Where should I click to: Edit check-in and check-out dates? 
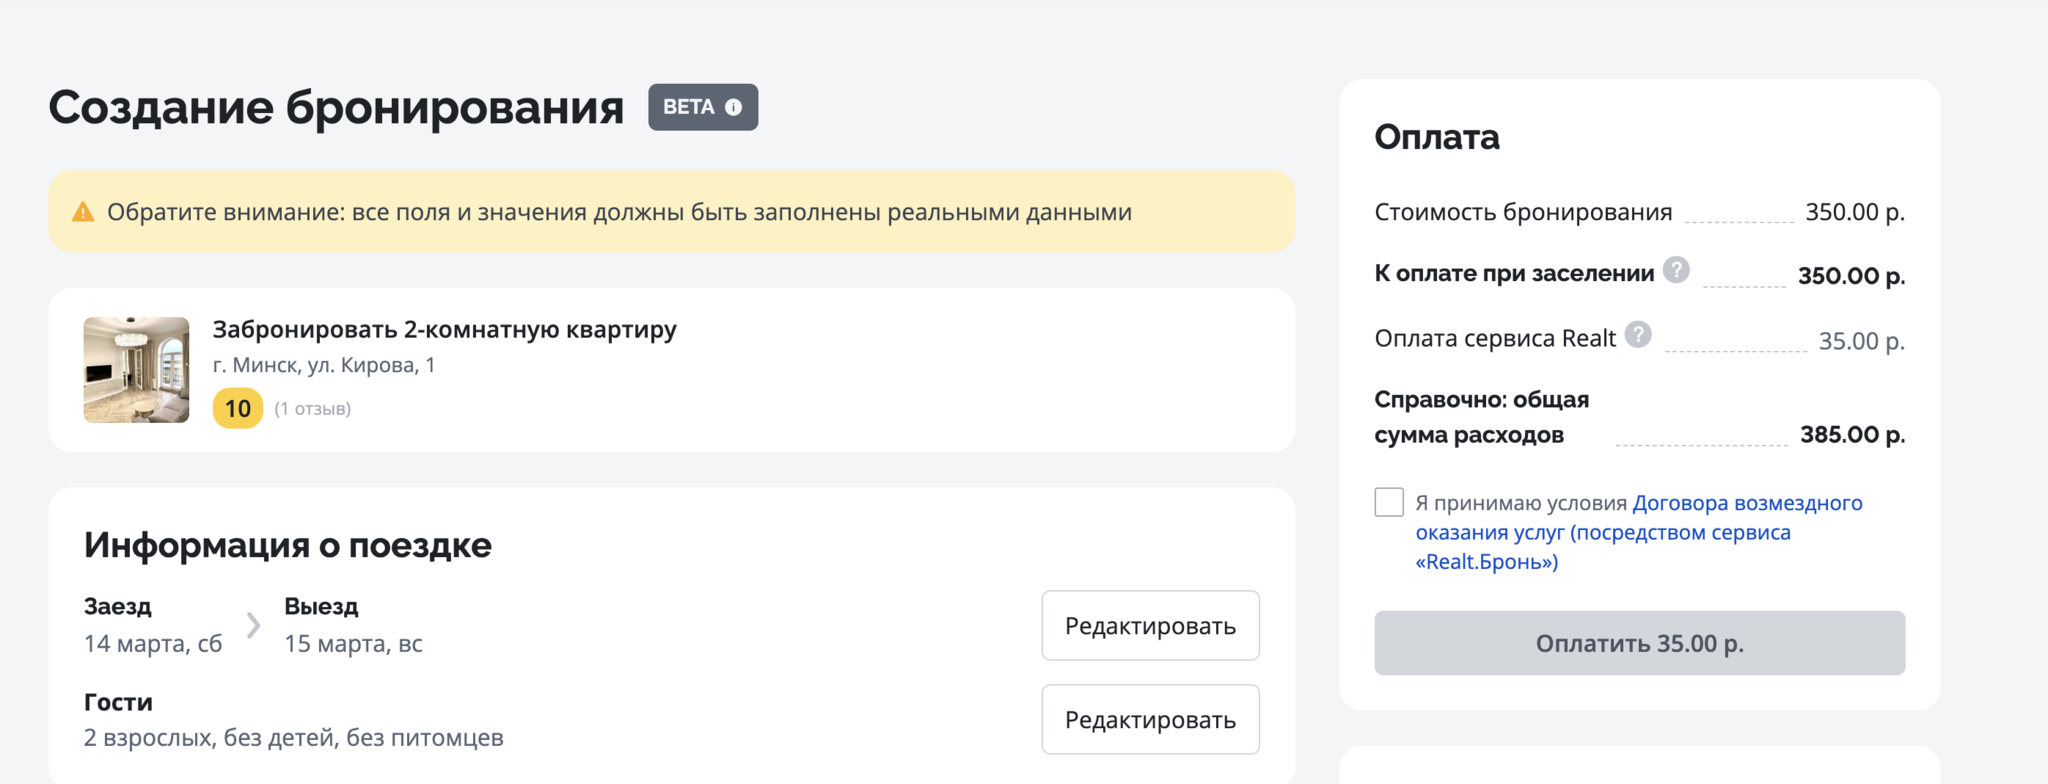click(x=1150, y=626)
